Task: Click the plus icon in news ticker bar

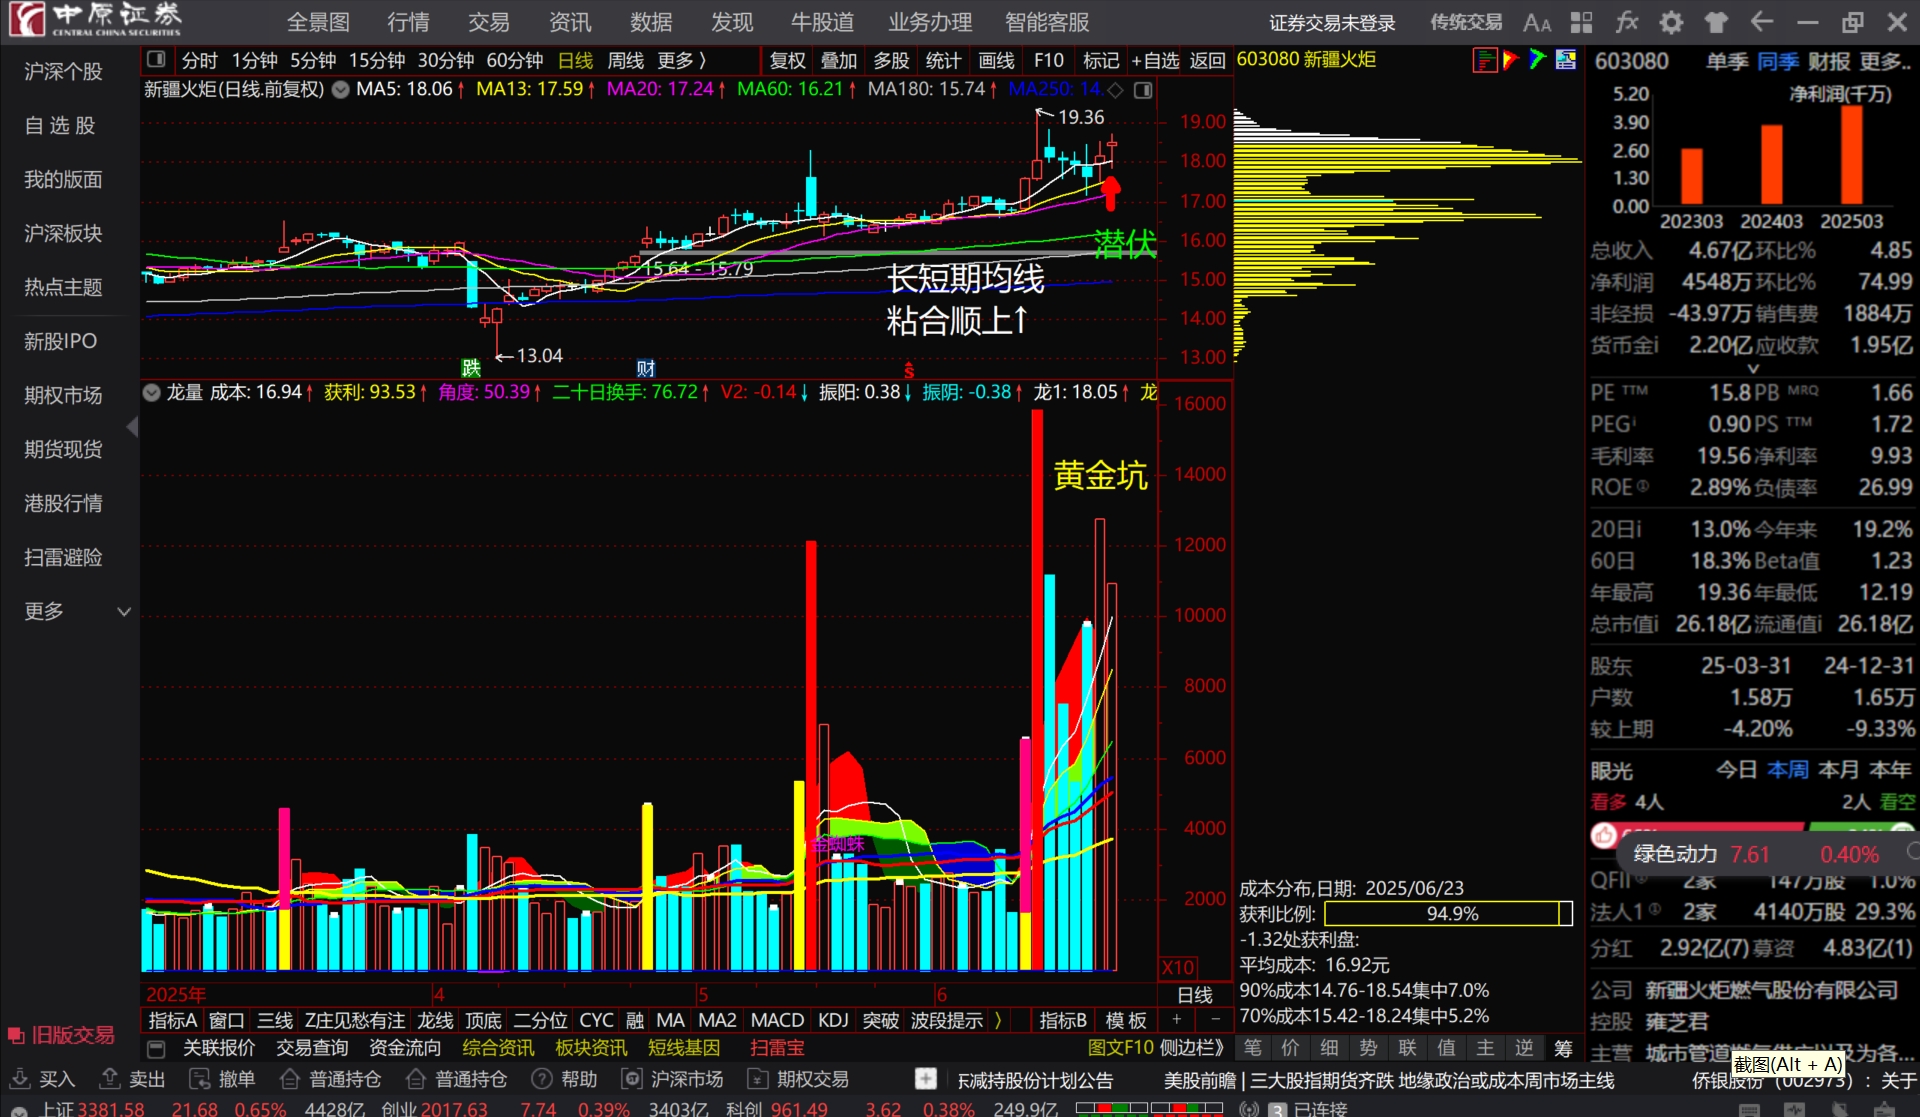Action: tap(926, 1079)
